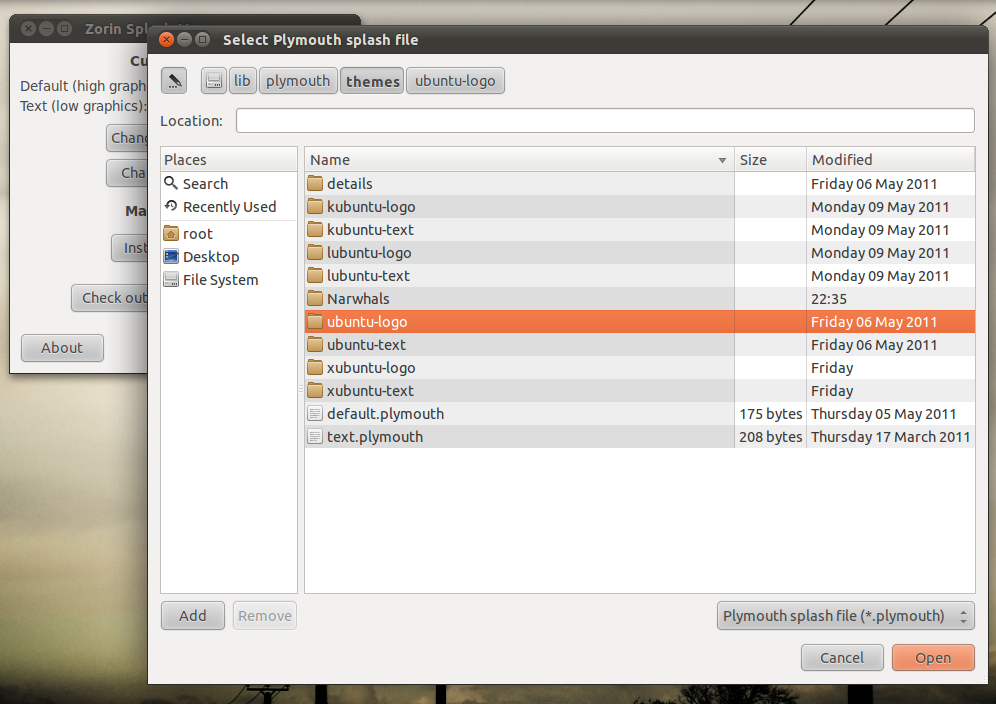Navigate to plymouth via the path bar
The height and width of the screenshot is (704, 996).
(x=297, y=80)
